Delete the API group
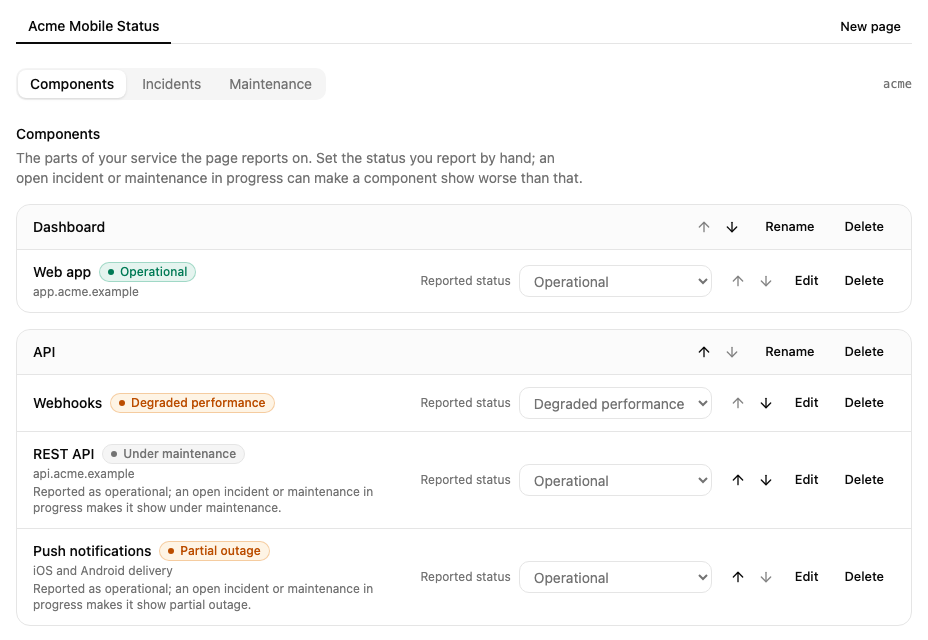The image size is (928, 640). coord(864,352)
